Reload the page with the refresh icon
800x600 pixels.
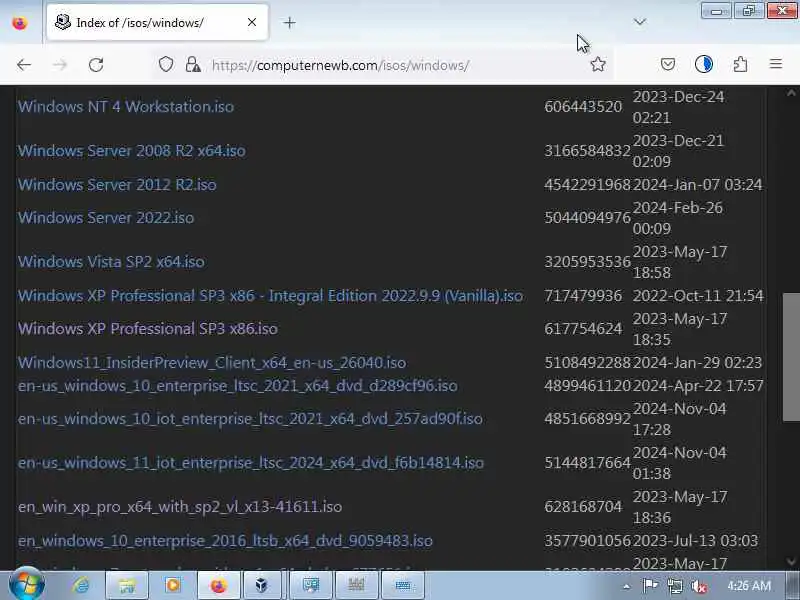coord(96,65)
